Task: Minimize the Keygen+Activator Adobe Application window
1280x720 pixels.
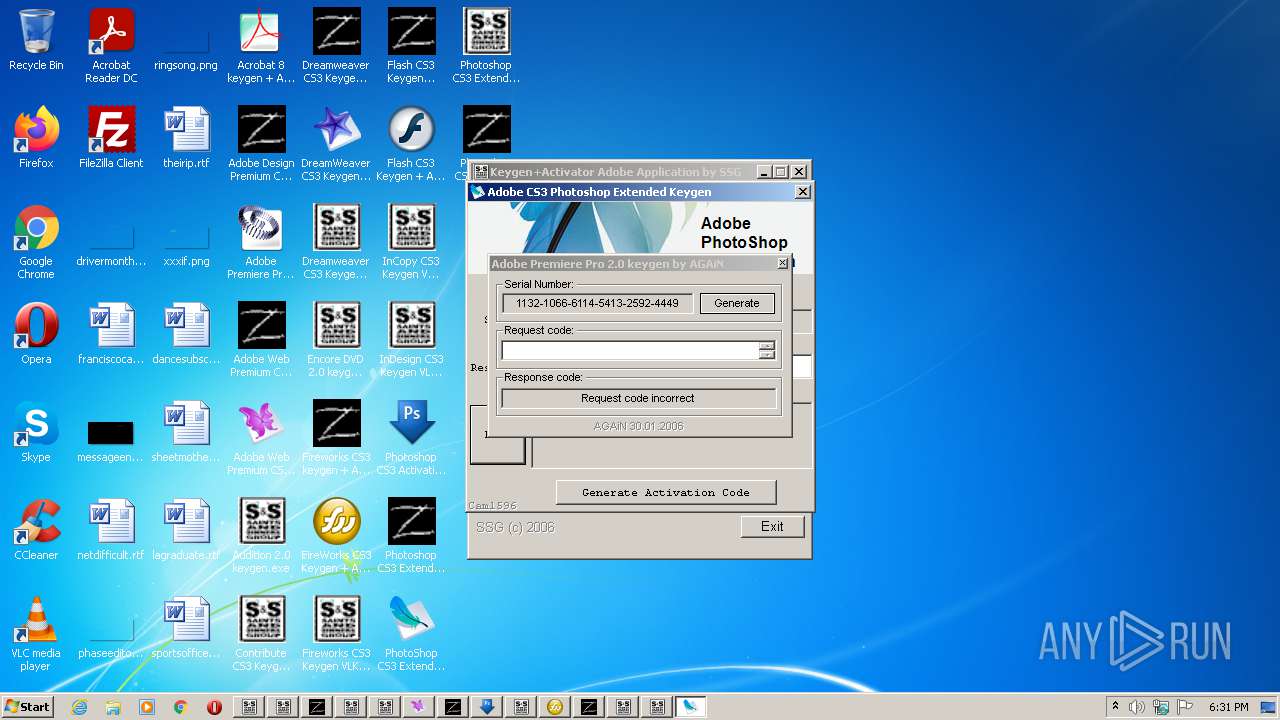Action: pos(764,172)
